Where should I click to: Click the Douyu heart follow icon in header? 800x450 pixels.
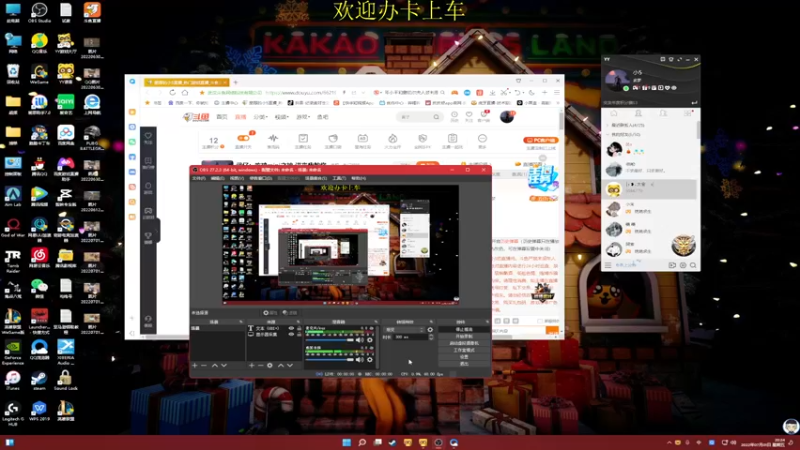click(x=469, y=115)
